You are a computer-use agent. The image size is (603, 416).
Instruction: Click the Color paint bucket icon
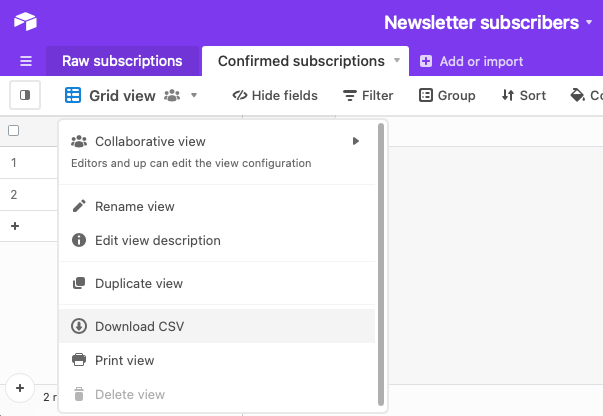577,96
